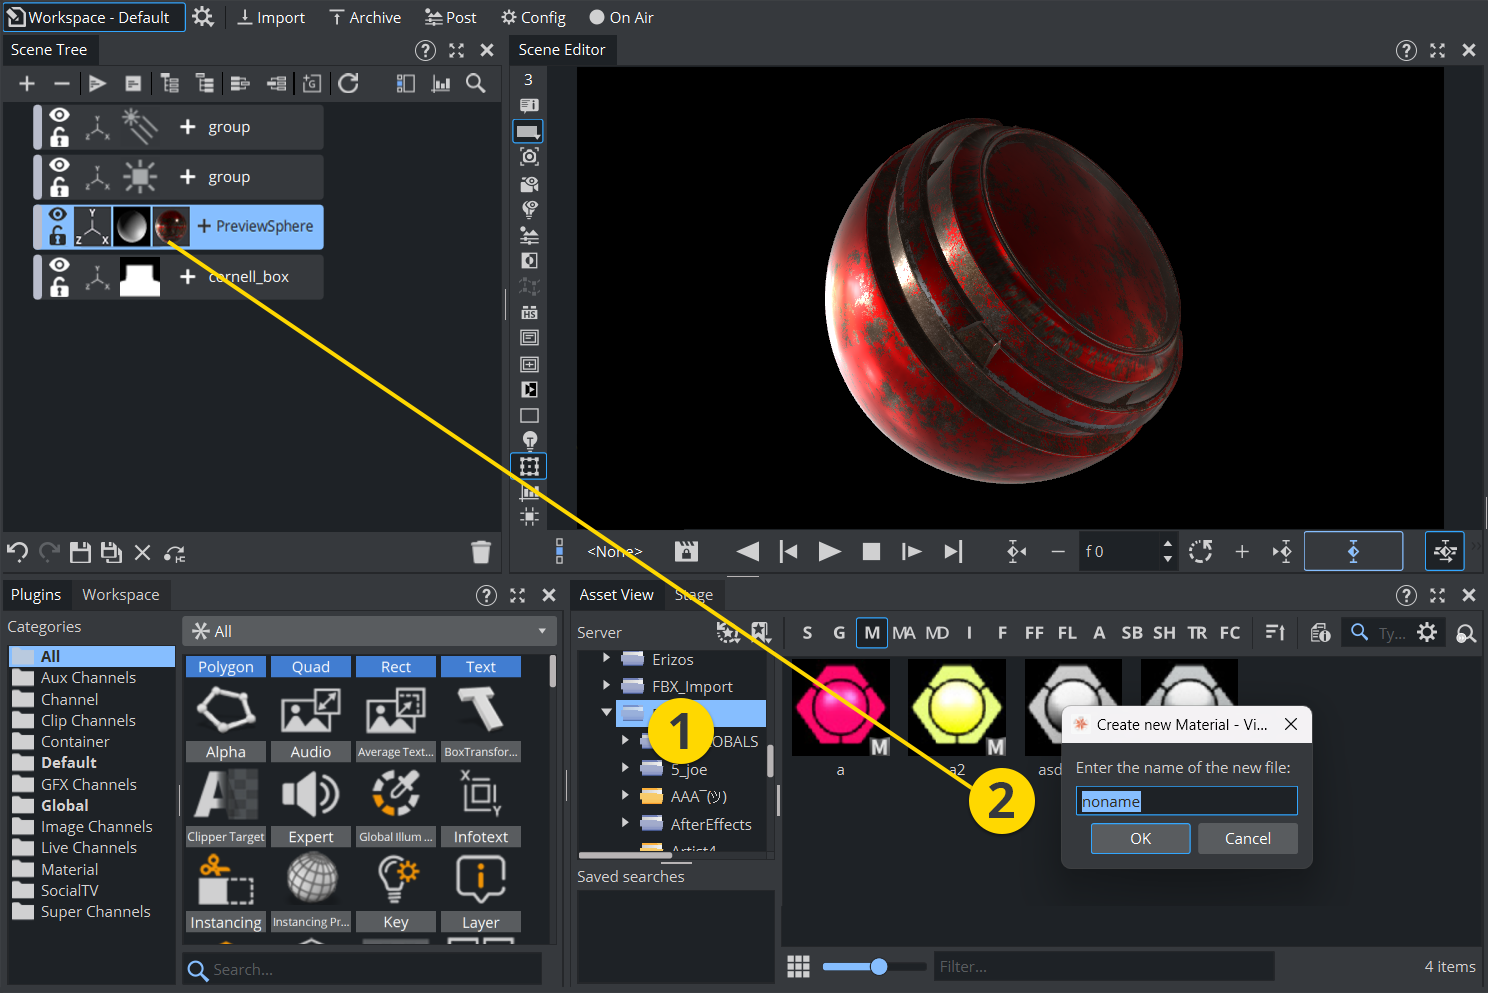
Task: Switch to the Workspace tab
Action: 120,594
